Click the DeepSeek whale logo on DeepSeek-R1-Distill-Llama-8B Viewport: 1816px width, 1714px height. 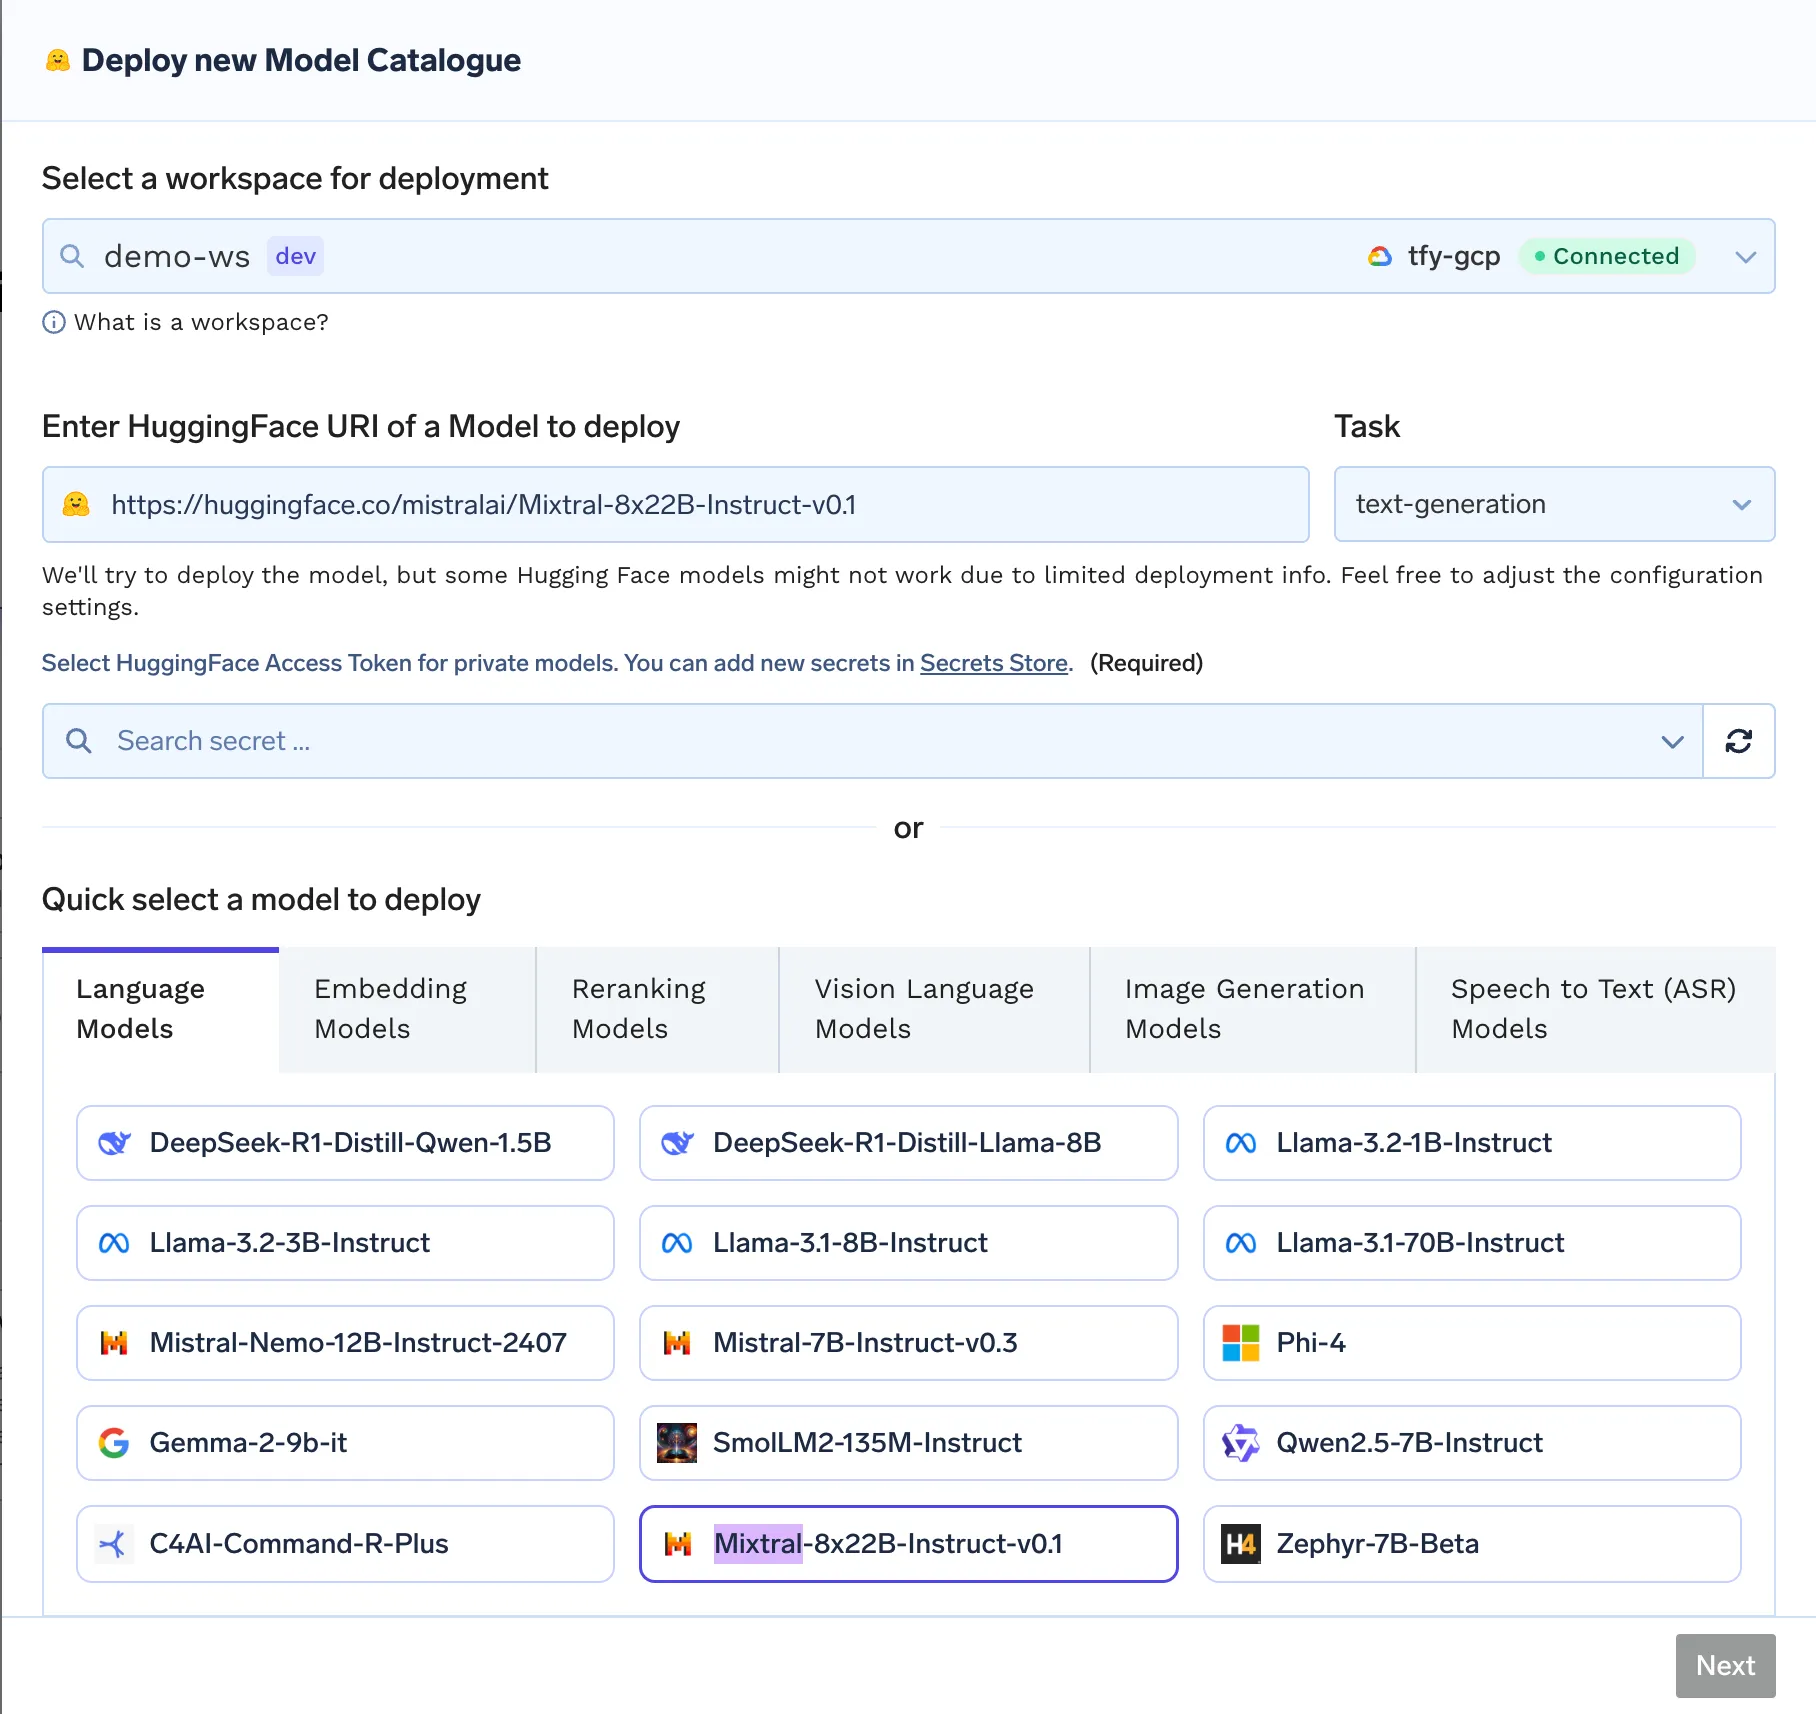[677, 1143]
